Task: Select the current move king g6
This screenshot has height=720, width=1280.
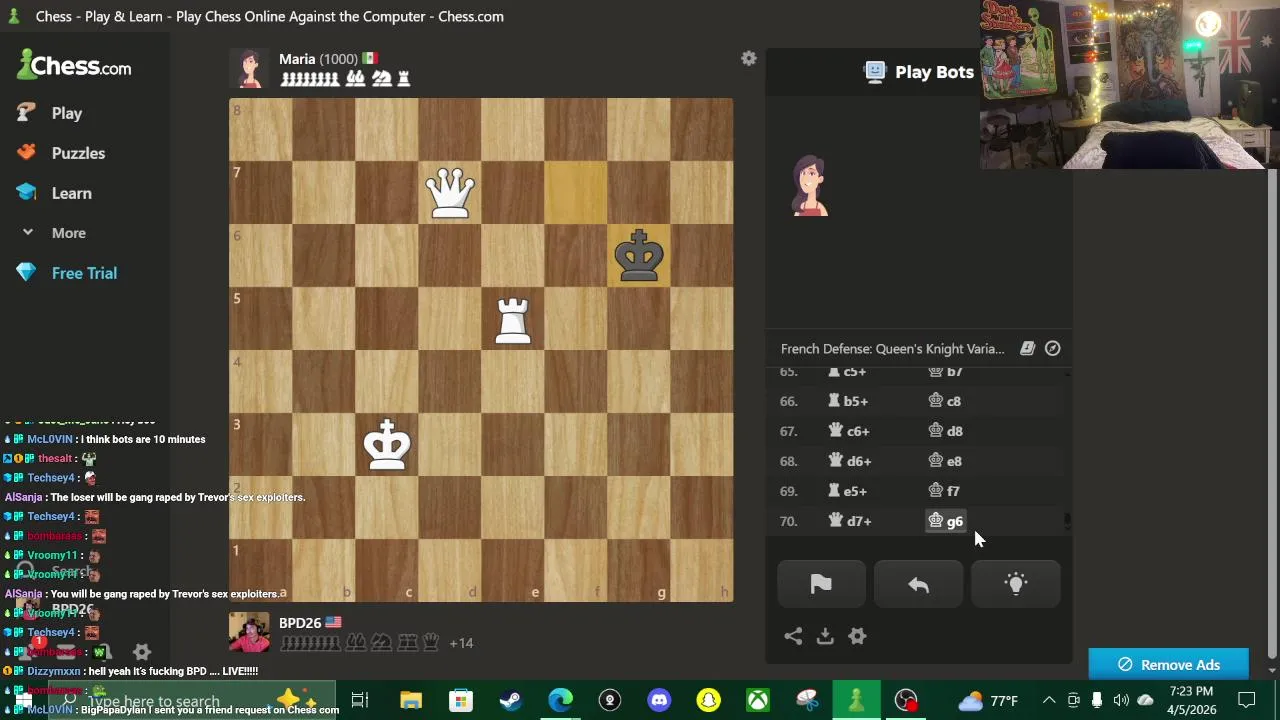Action: (x=946, y=521)
